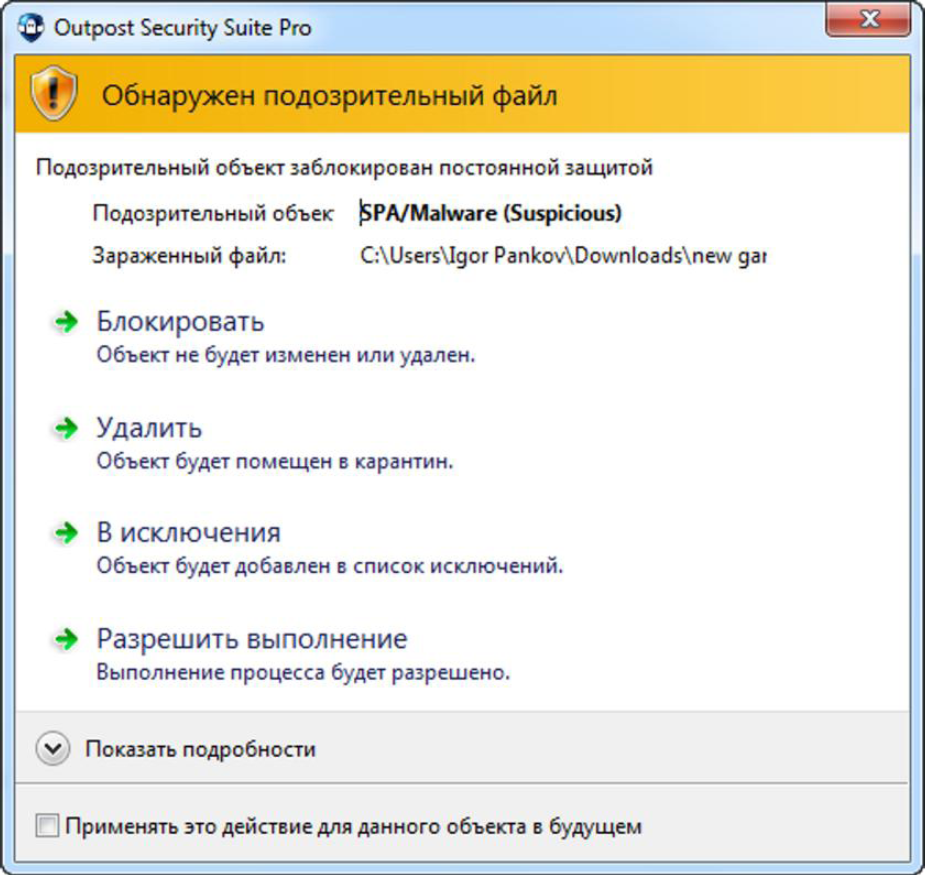Expand Показать подробности chevron
The height and width of the screenshot is (875, 925).
coord(53,749)
